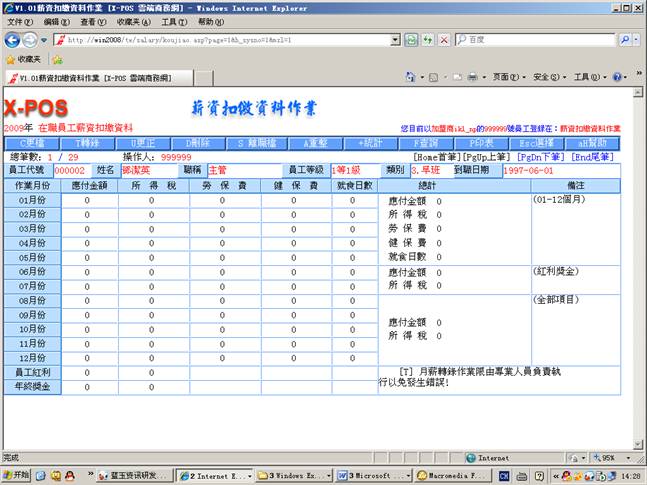Click the IE Back navigation arrow
Screen dimensions: 647x485
tap(12, 40)
